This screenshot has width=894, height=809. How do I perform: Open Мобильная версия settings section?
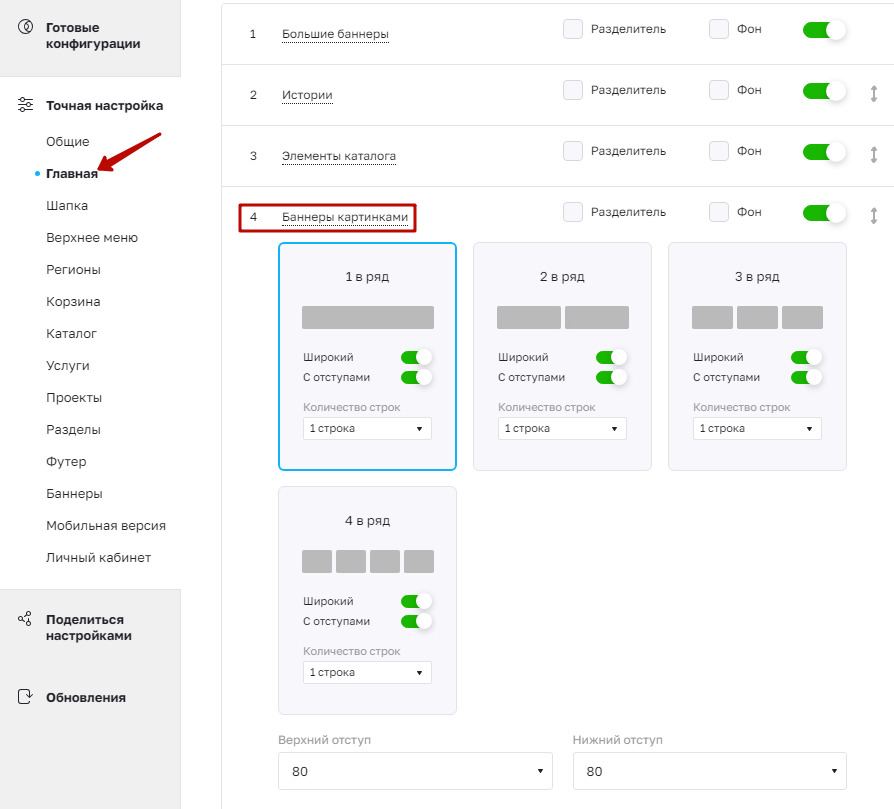(x=106, y=526)
